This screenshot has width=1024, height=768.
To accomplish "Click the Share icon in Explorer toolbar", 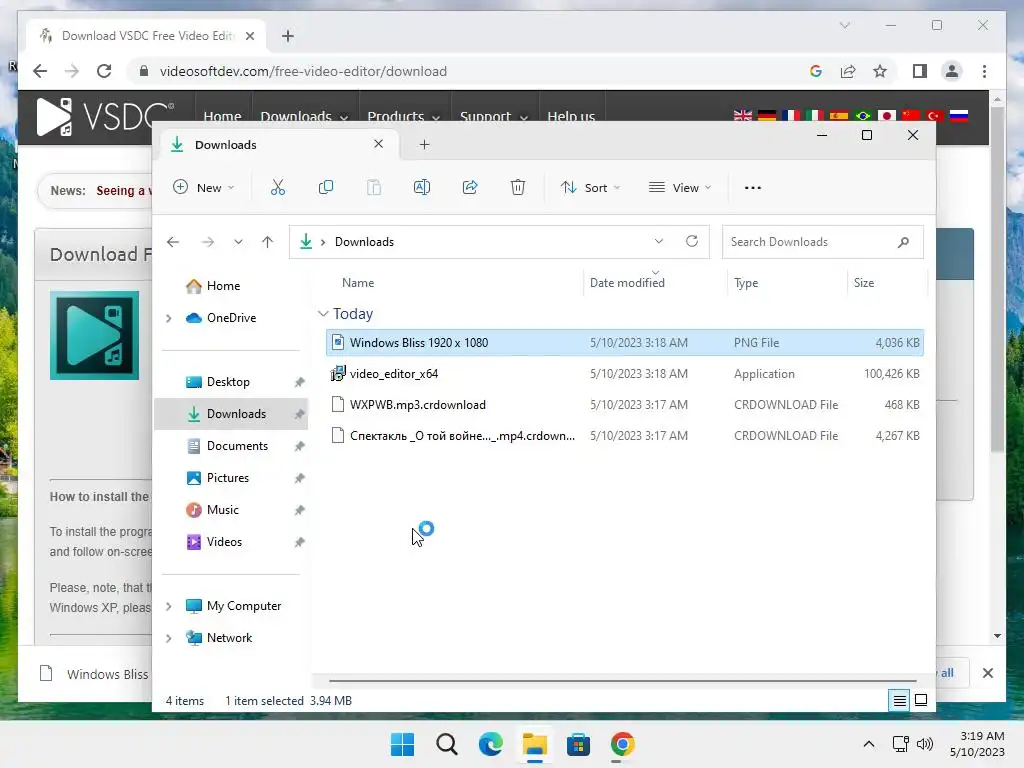I will pos(470,187).
